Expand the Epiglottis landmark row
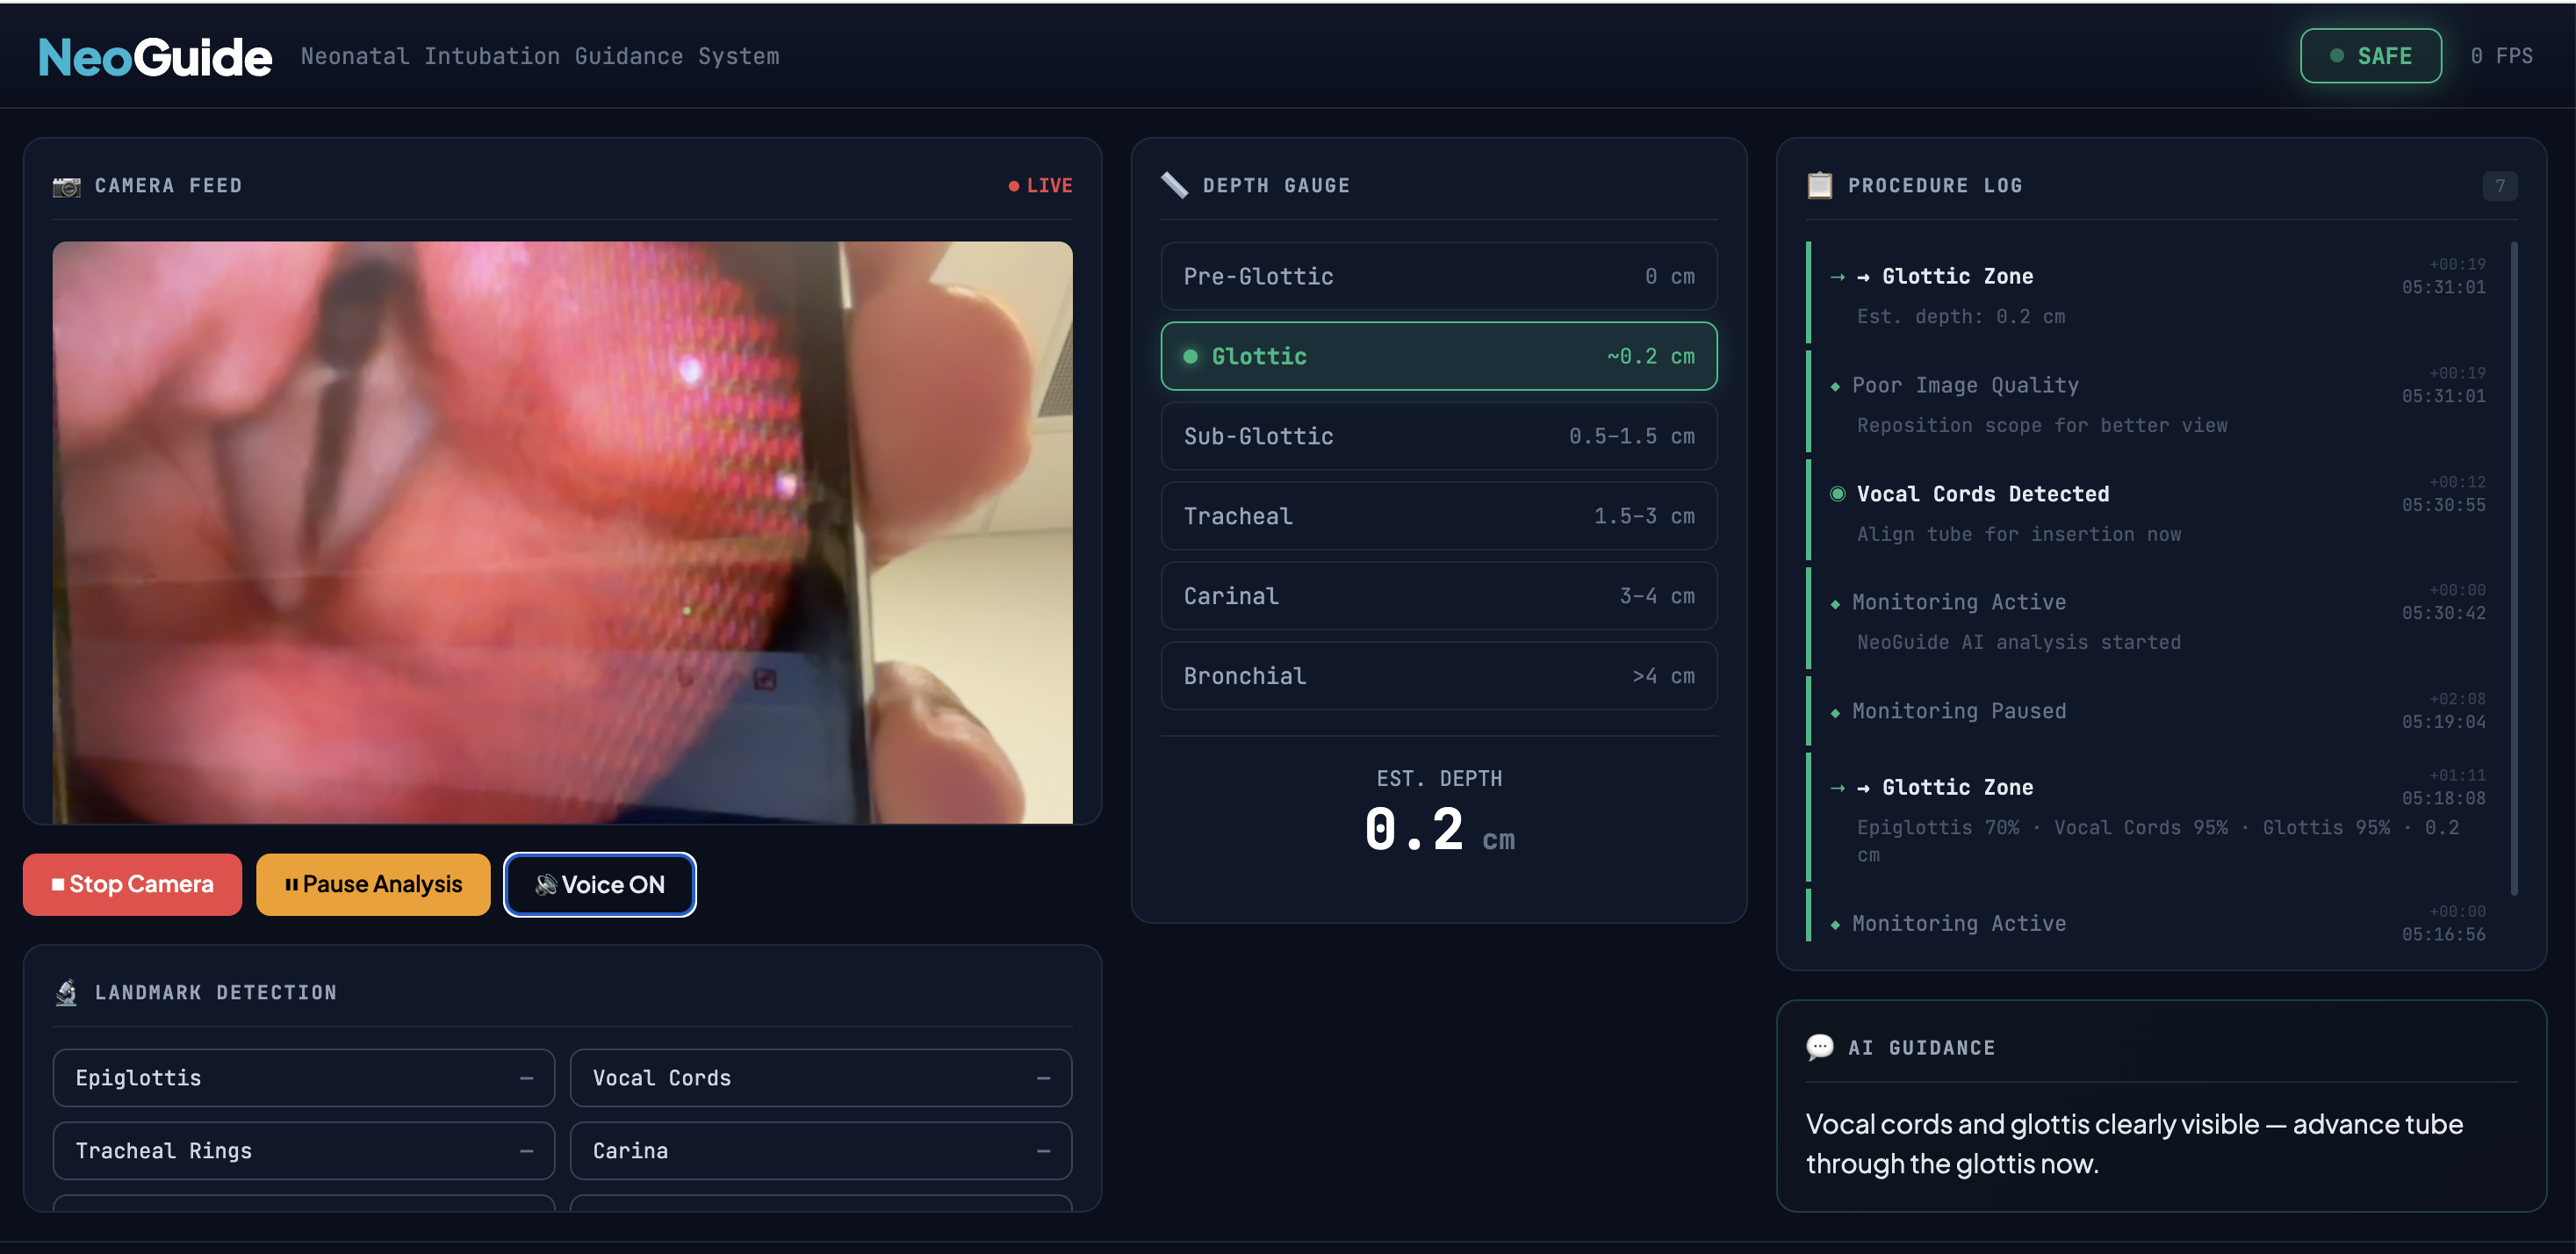This screenshot has height=1254, width=2576. click(x=303, y=1077)
